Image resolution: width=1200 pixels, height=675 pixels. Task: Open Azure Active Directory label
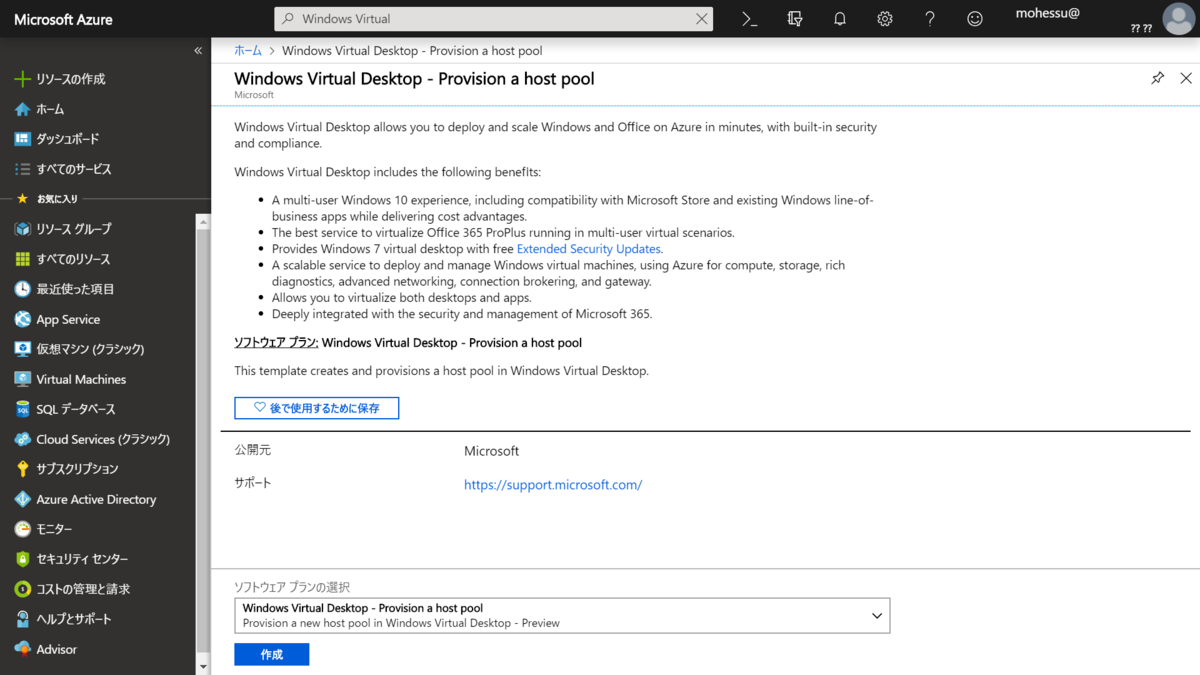(96, 499)
